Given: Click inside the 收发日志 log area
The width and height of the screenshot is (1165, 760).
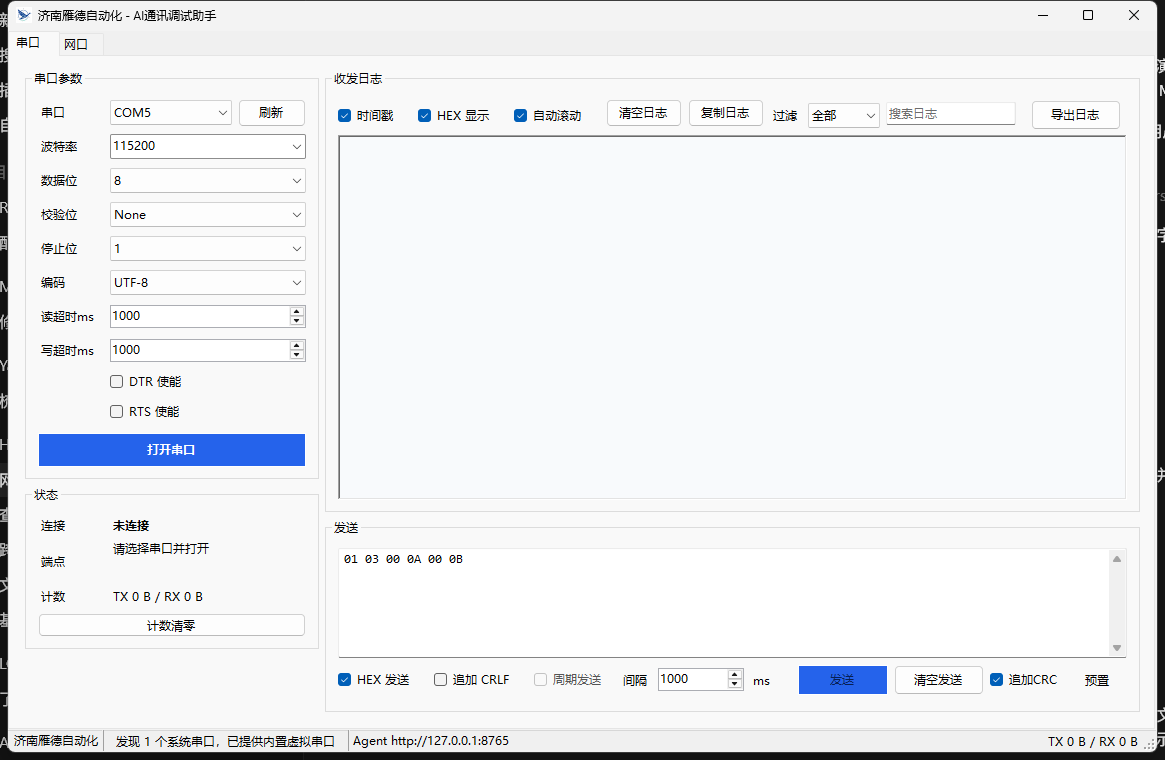Looking at the screenshot, I should [x=732, y=317].
